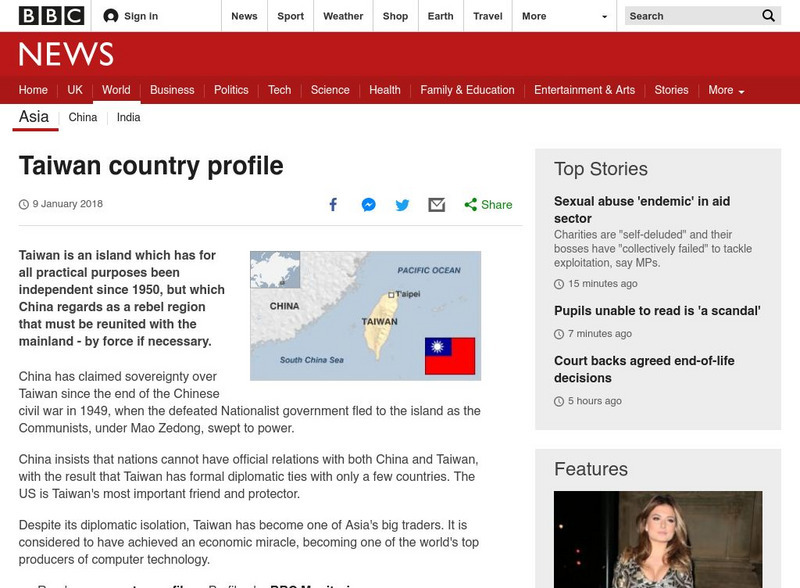The width and height of the screenshot is (800, 588).
Task: Click the Sign in account icon
Action: click(x=111, y=16)
